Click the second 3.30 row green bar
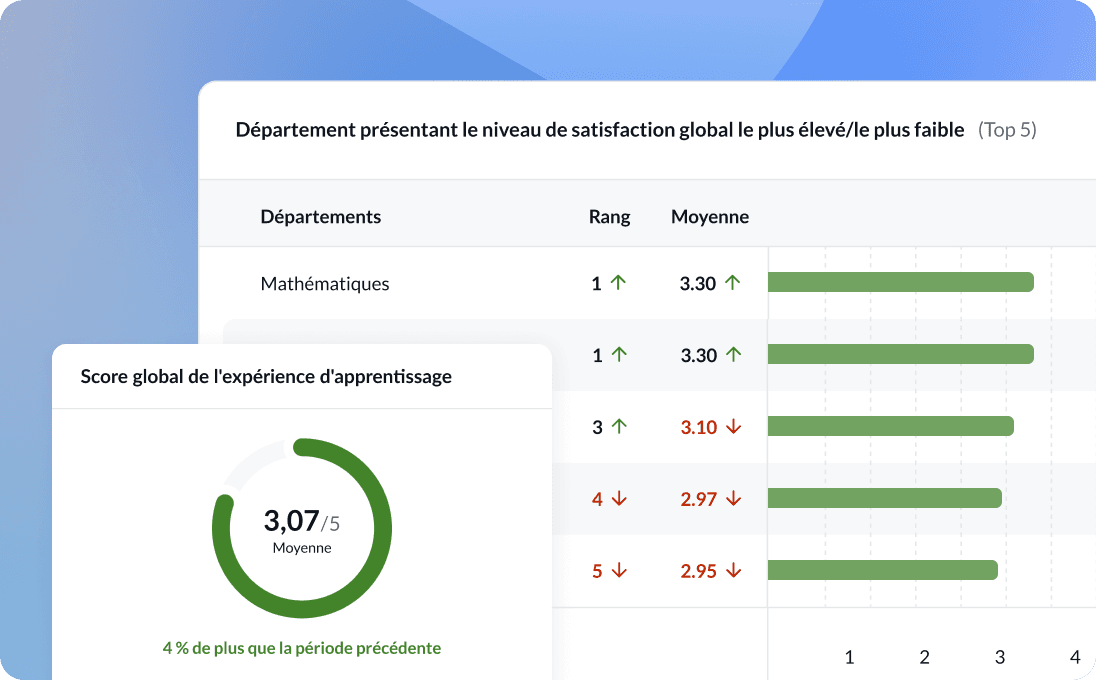This screenshot has width=1096, height=688. (900, 354)
